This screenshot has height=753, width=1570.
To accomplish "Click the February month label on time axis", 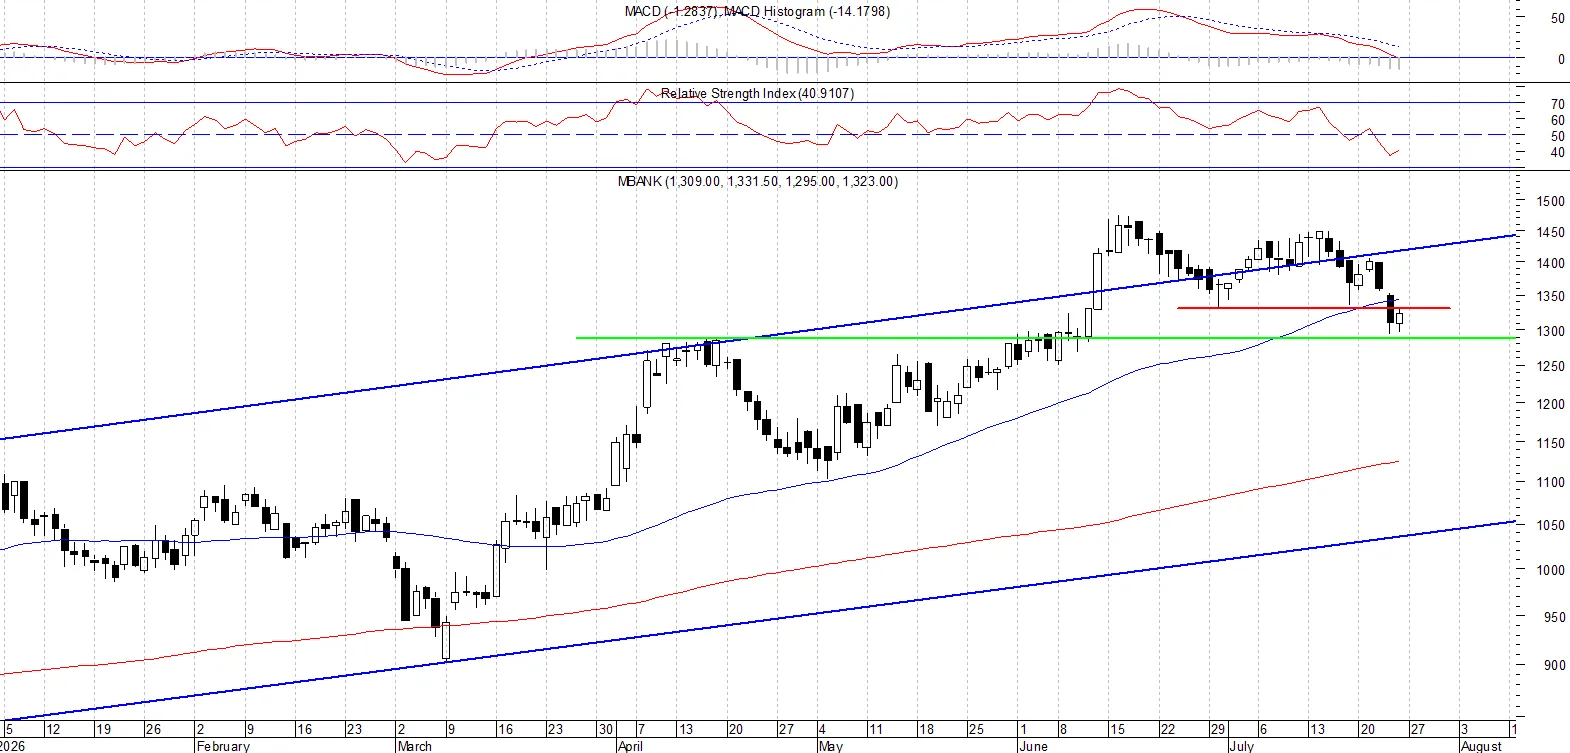I will [x=223, y=746].
